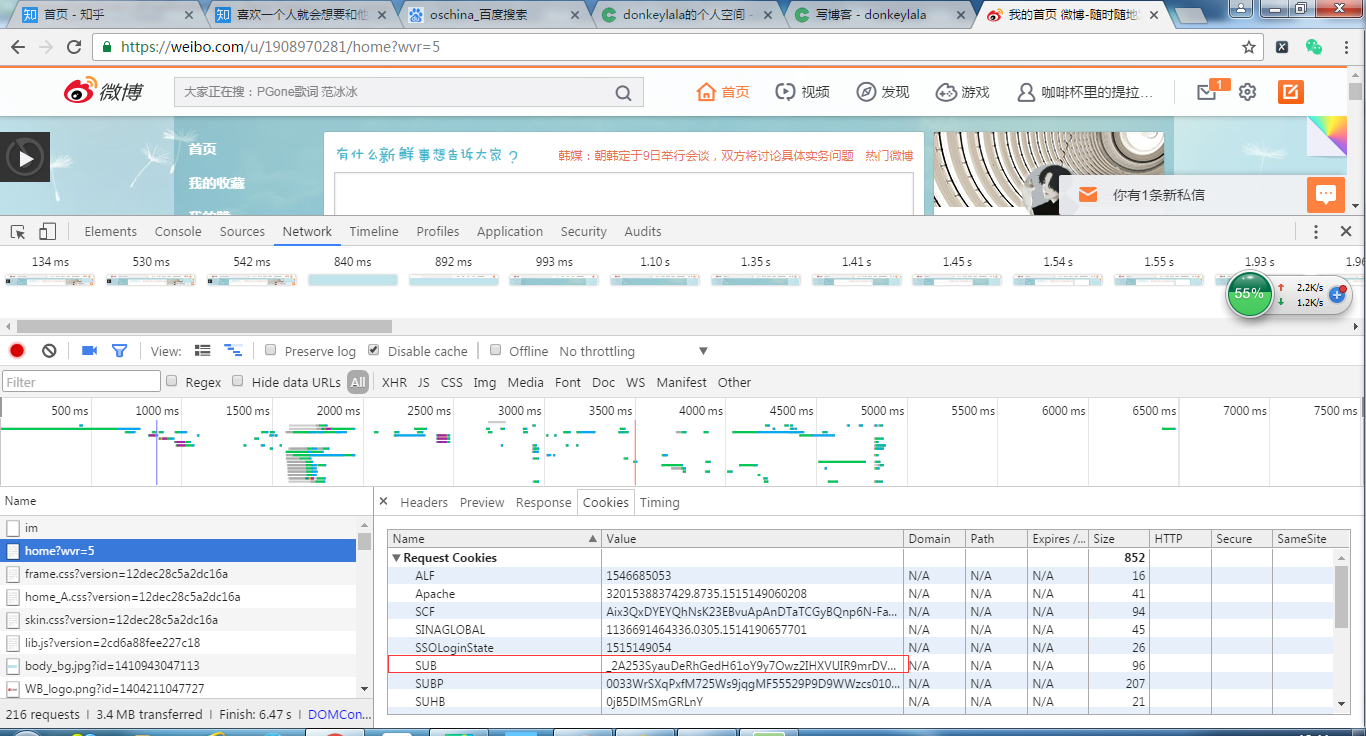Viewport: 1366px width, 736px height.
Task: Close the request details pane
Action: (x=383, y=502)
